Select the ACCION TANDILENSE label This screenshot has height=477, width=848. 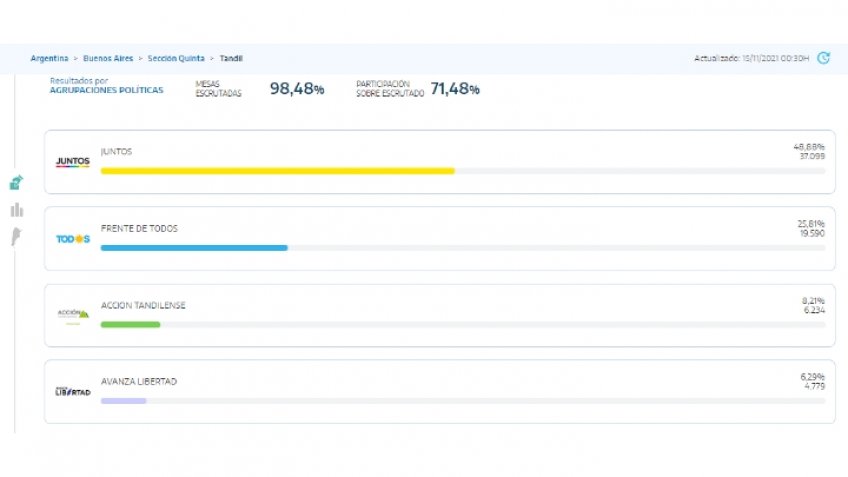[143, 306]
